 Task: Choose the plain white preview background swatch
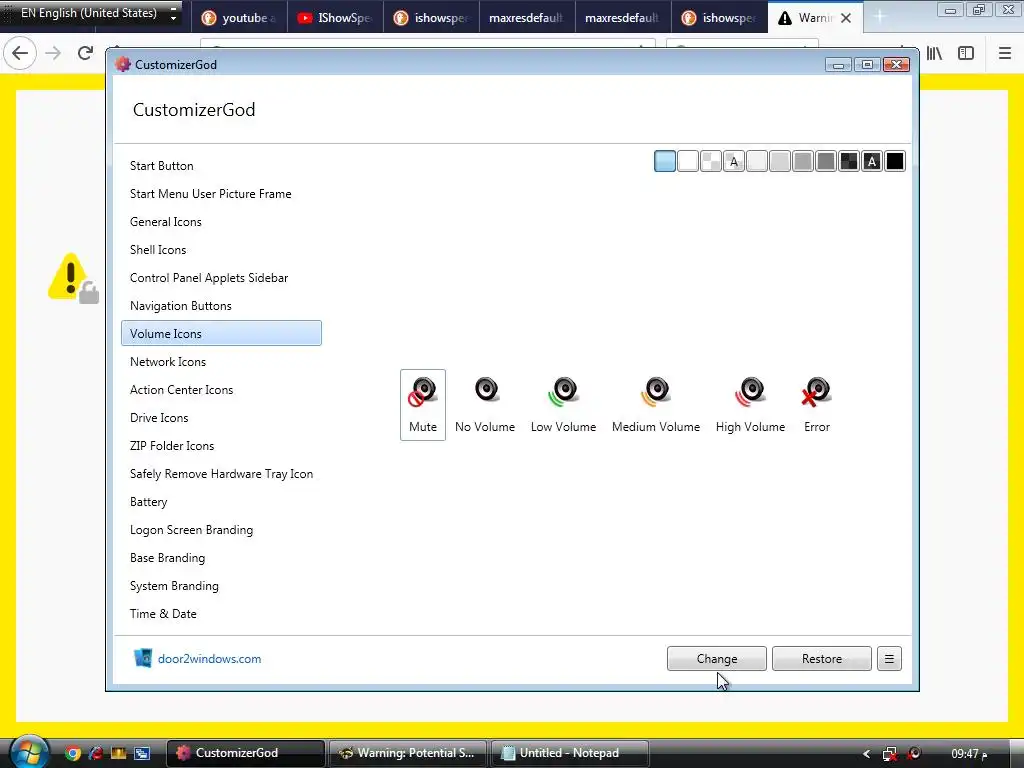pyautogui.click(x=688, y=161)
